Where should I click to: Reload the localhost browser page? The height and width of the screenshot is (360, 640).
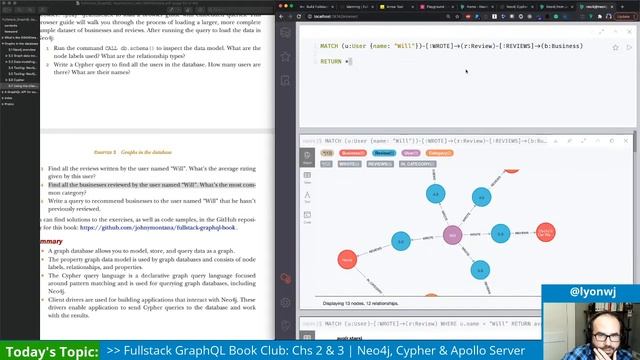point(299,16)
